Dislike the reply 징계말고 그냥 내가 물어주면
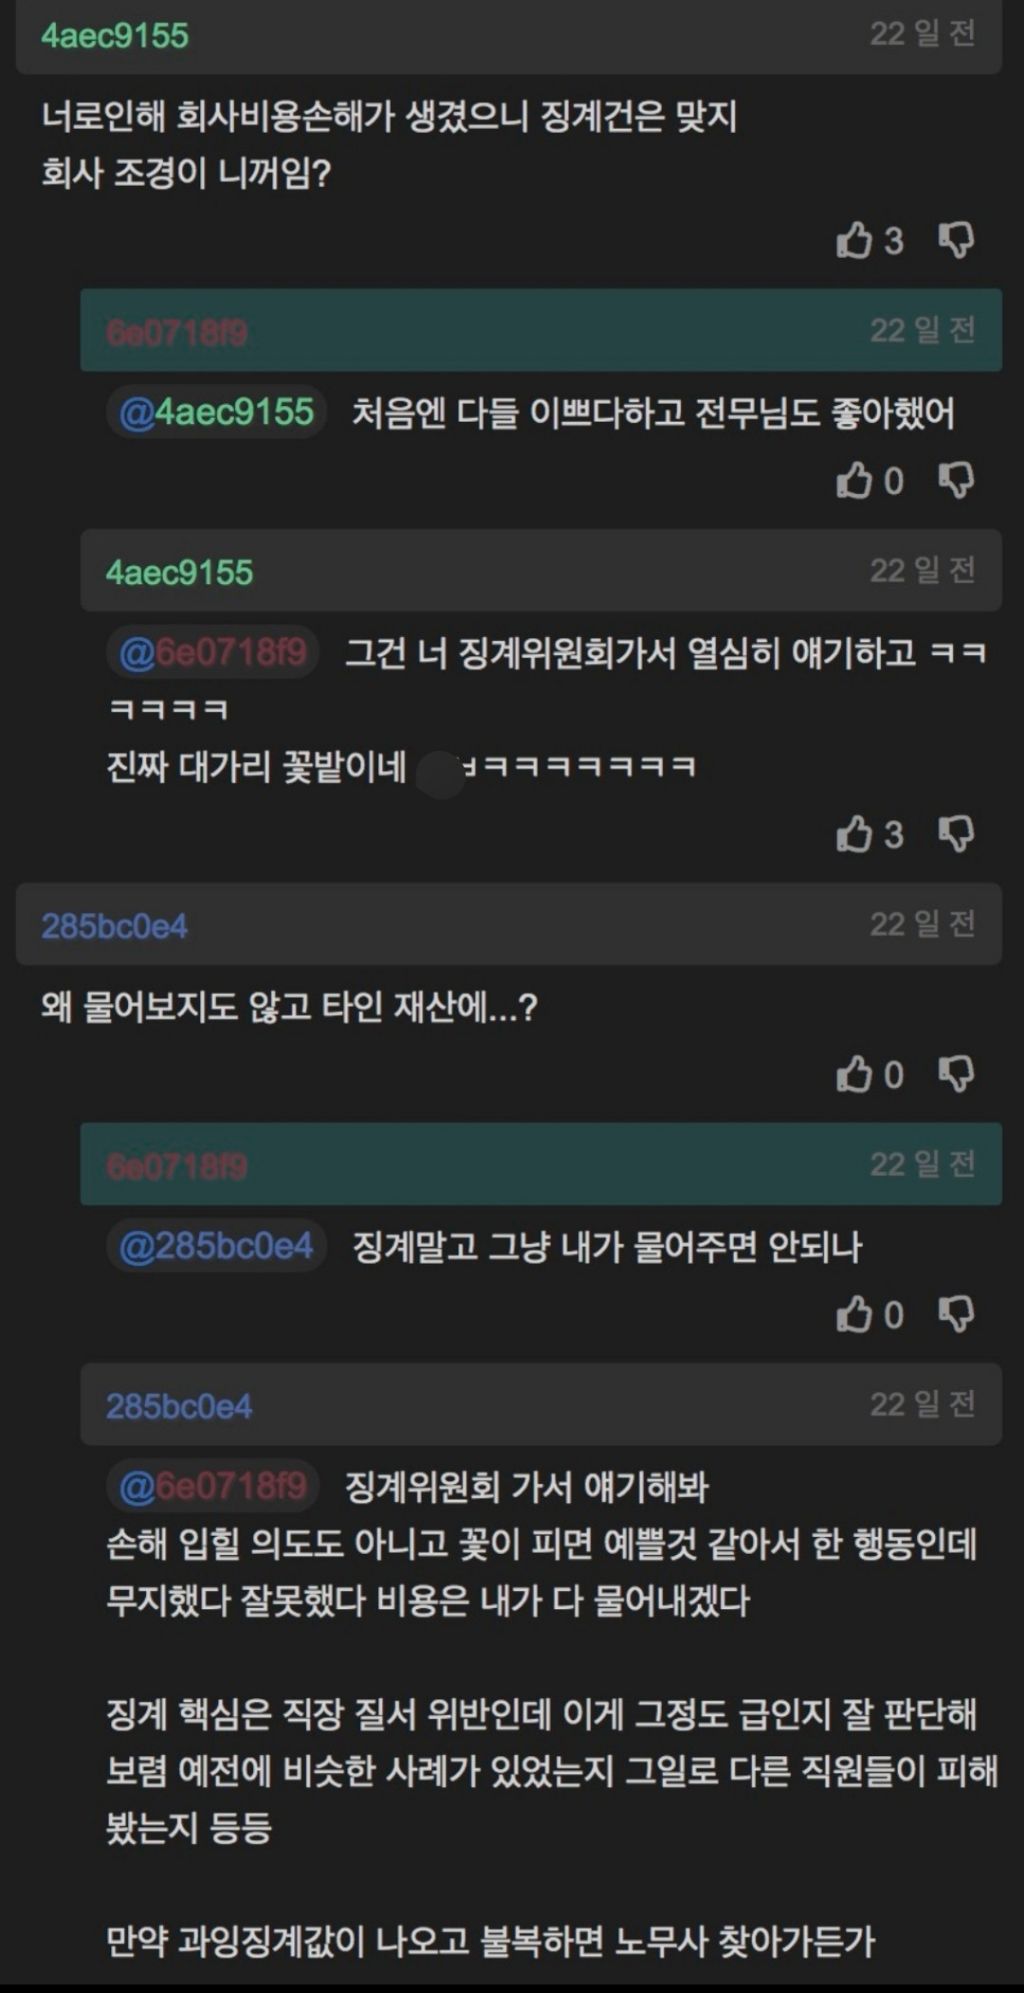 click(956, 1314)
